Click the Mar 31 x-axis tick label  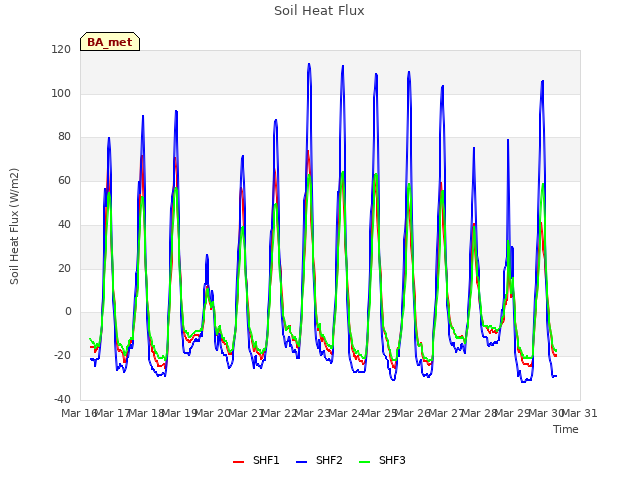click(580, 413)
